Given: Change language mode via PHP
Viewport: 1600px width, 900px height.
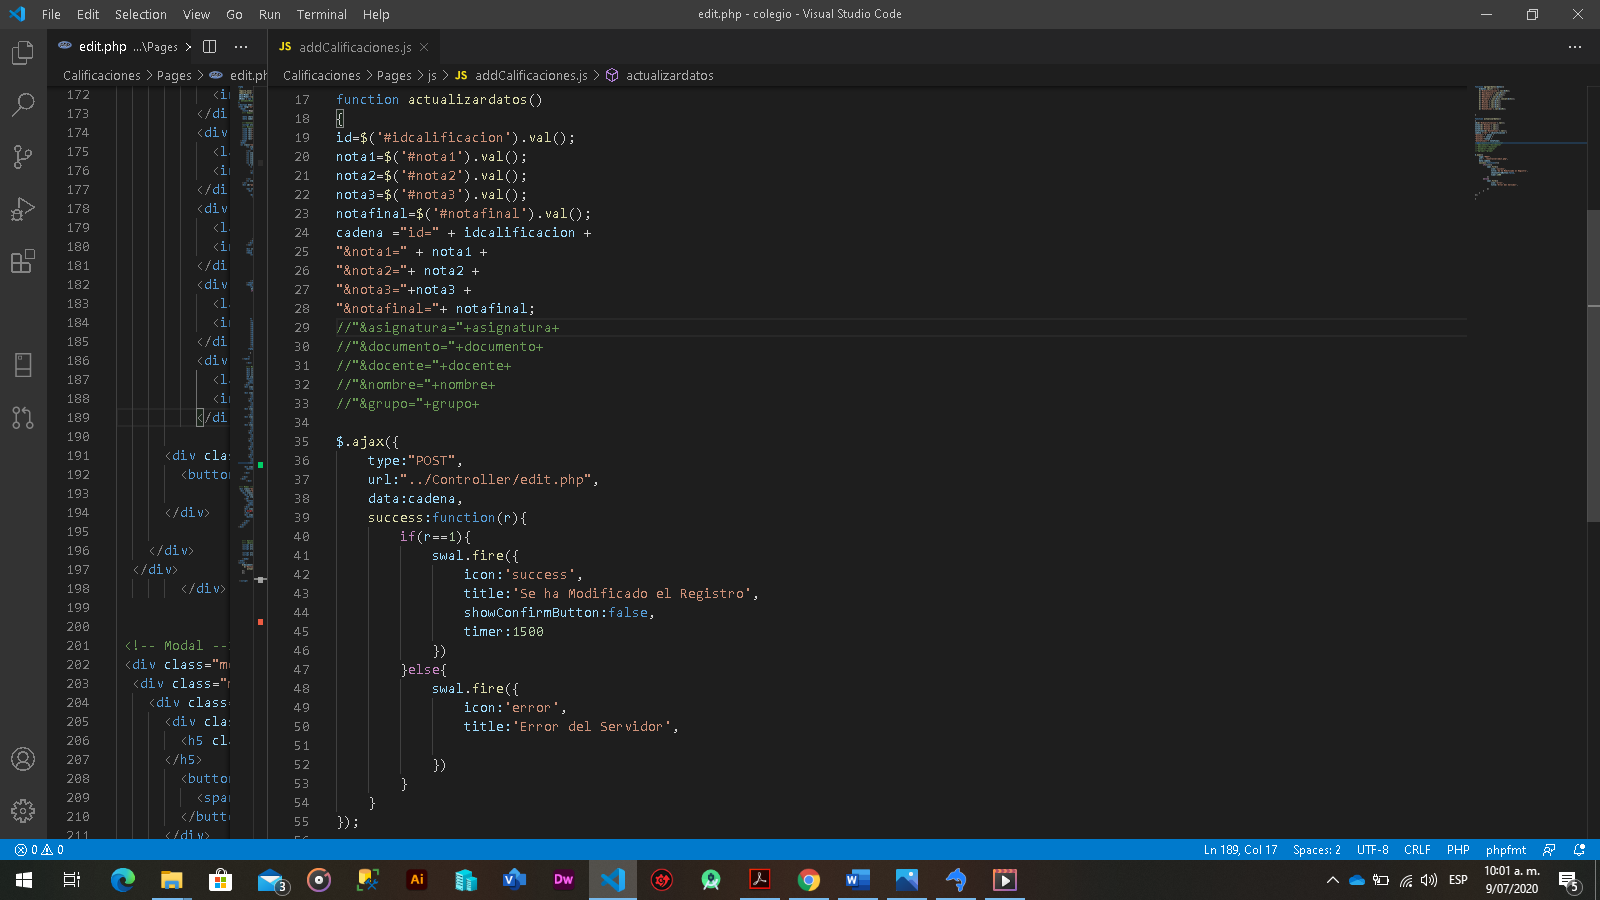Looking at the screenshot, I should click(x=1458, y=850).
